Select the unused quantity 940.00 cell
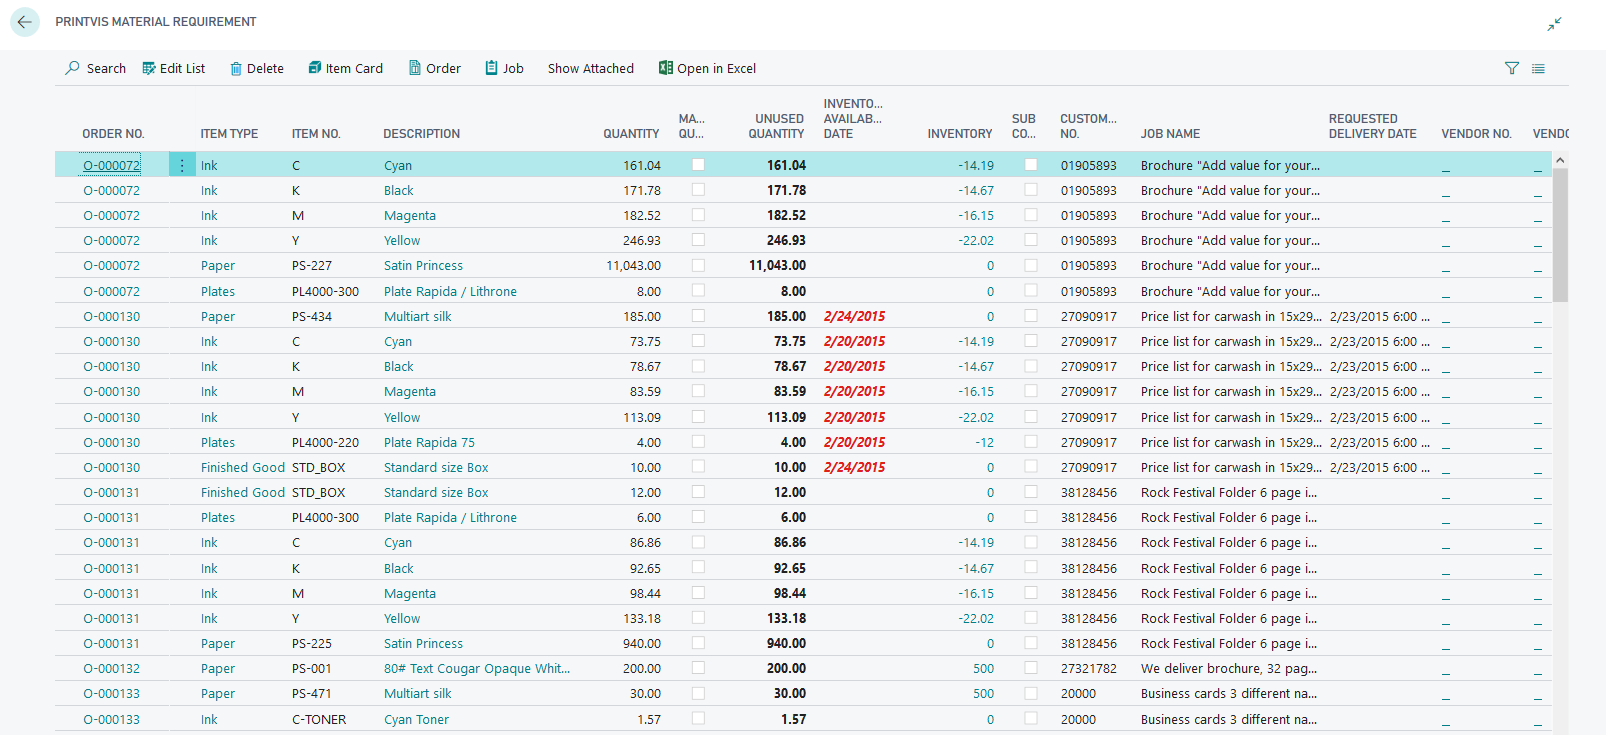1606x735 pixels. 786,643
